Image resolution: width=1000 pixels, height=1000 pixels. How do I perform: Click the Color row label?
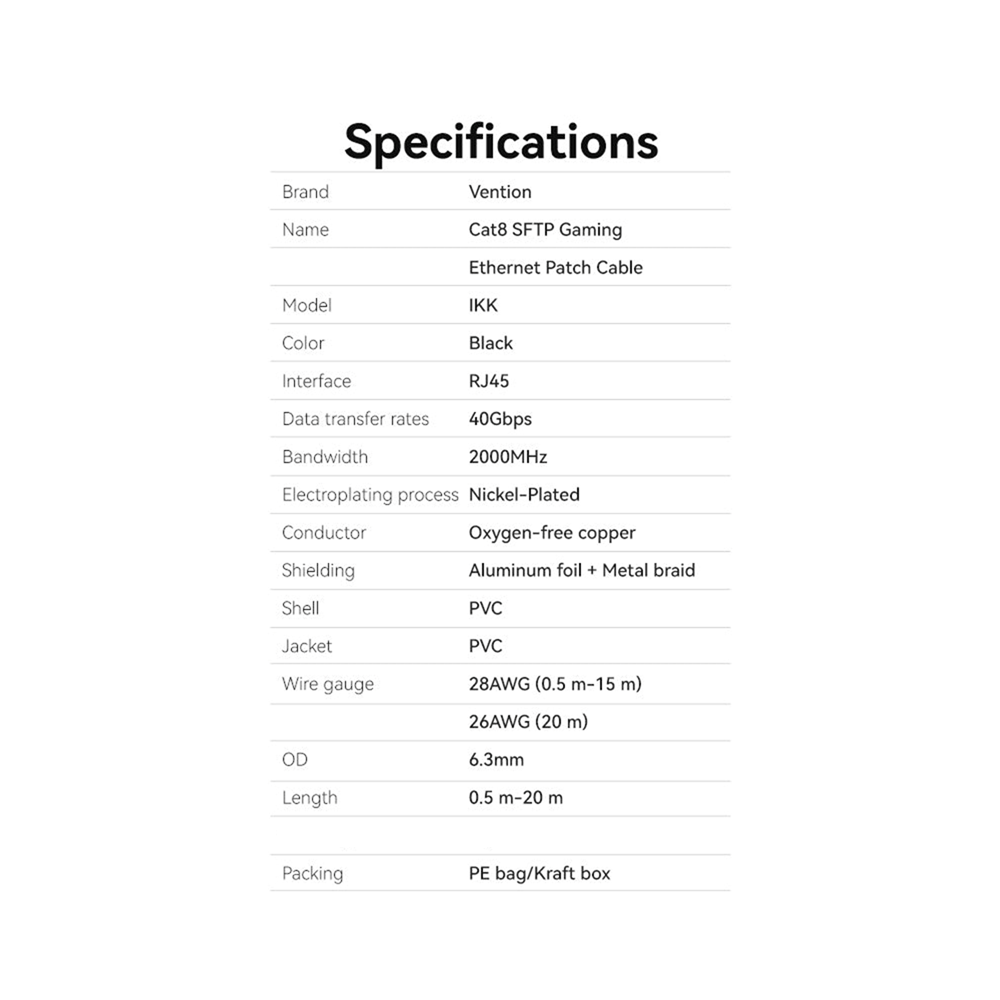[303, 343]
